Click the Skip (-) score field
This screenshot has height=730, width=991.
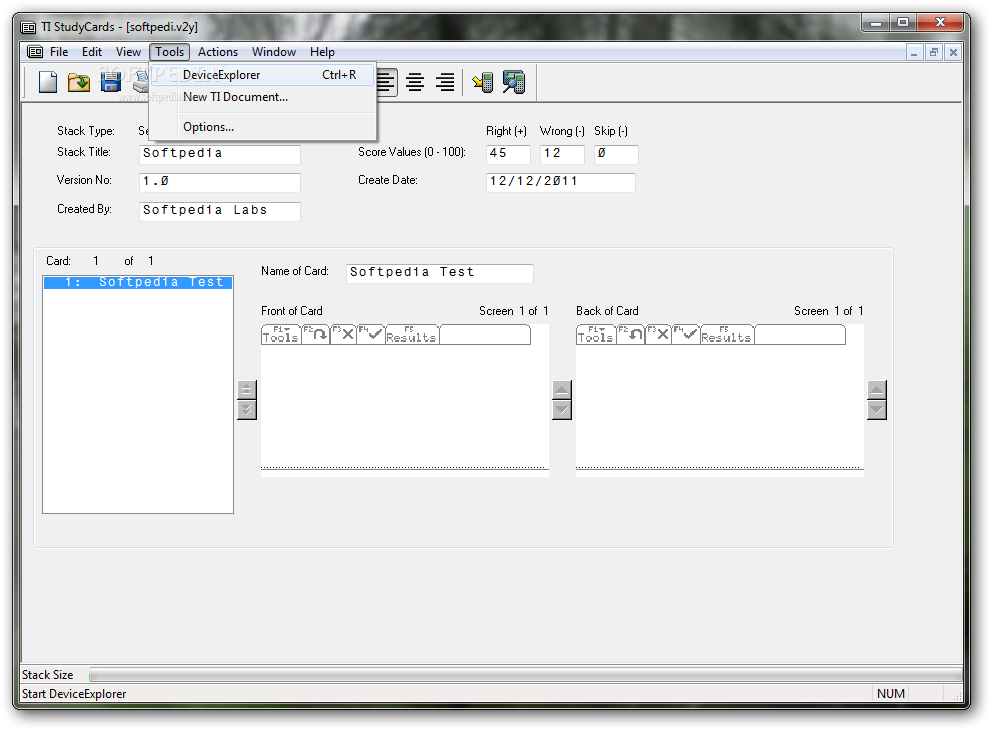click(x=616, y=154)
